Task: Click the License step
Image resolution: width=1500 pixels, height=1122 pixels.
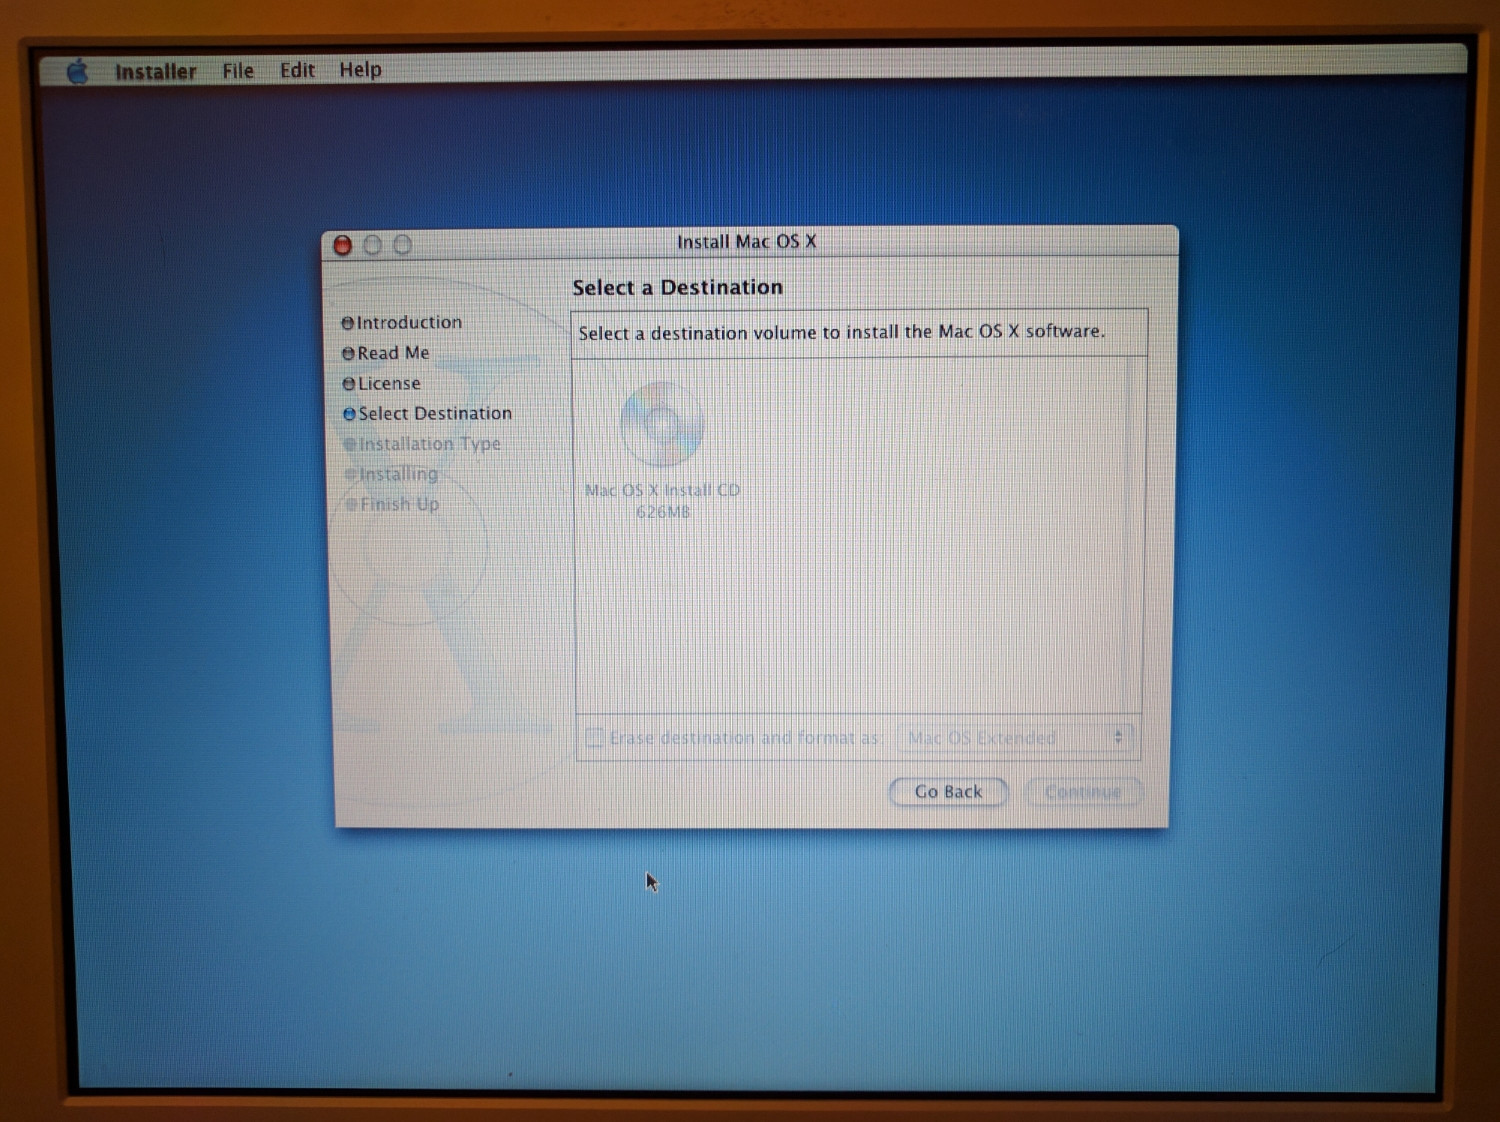Action: click(x=381, y=384)
